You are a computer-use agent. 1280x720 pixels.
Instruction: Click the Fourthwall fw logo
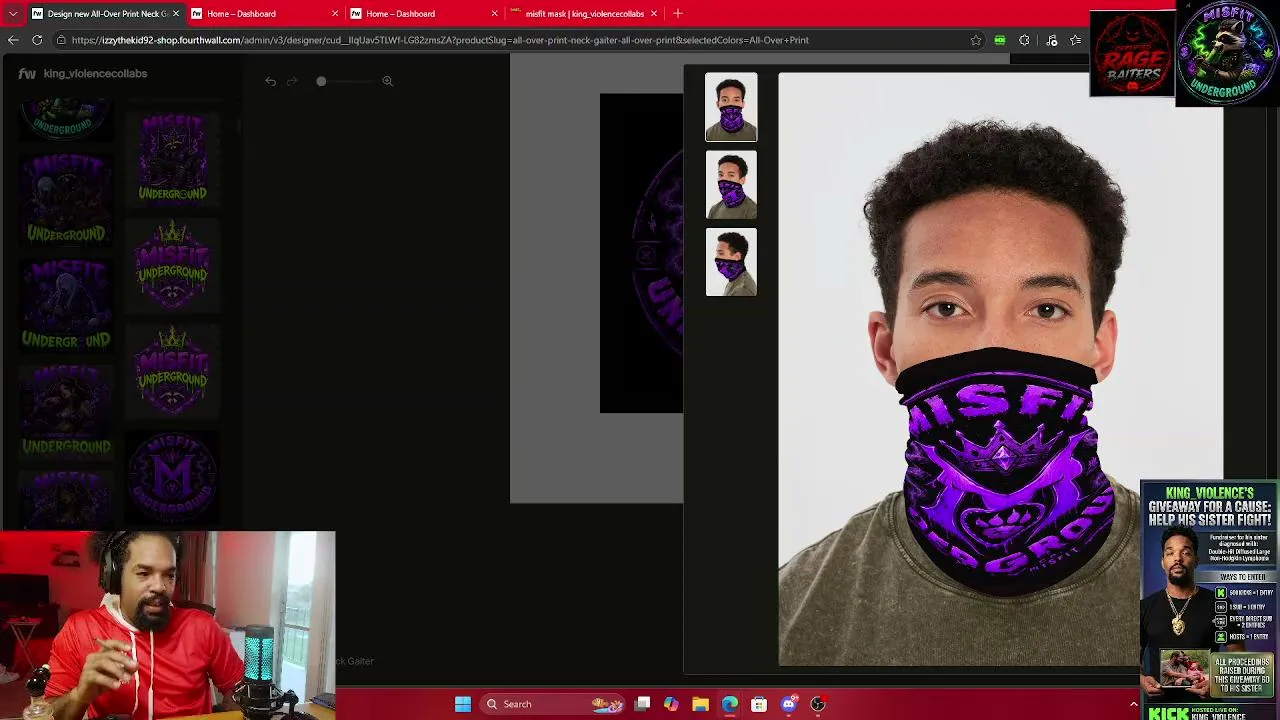point(27,73)
